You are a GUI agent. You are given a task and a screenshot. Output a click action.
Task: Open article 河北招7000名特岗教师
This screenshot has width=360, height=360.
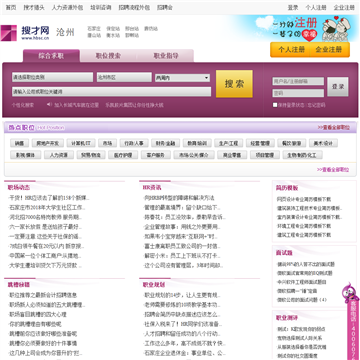(45, 217)
